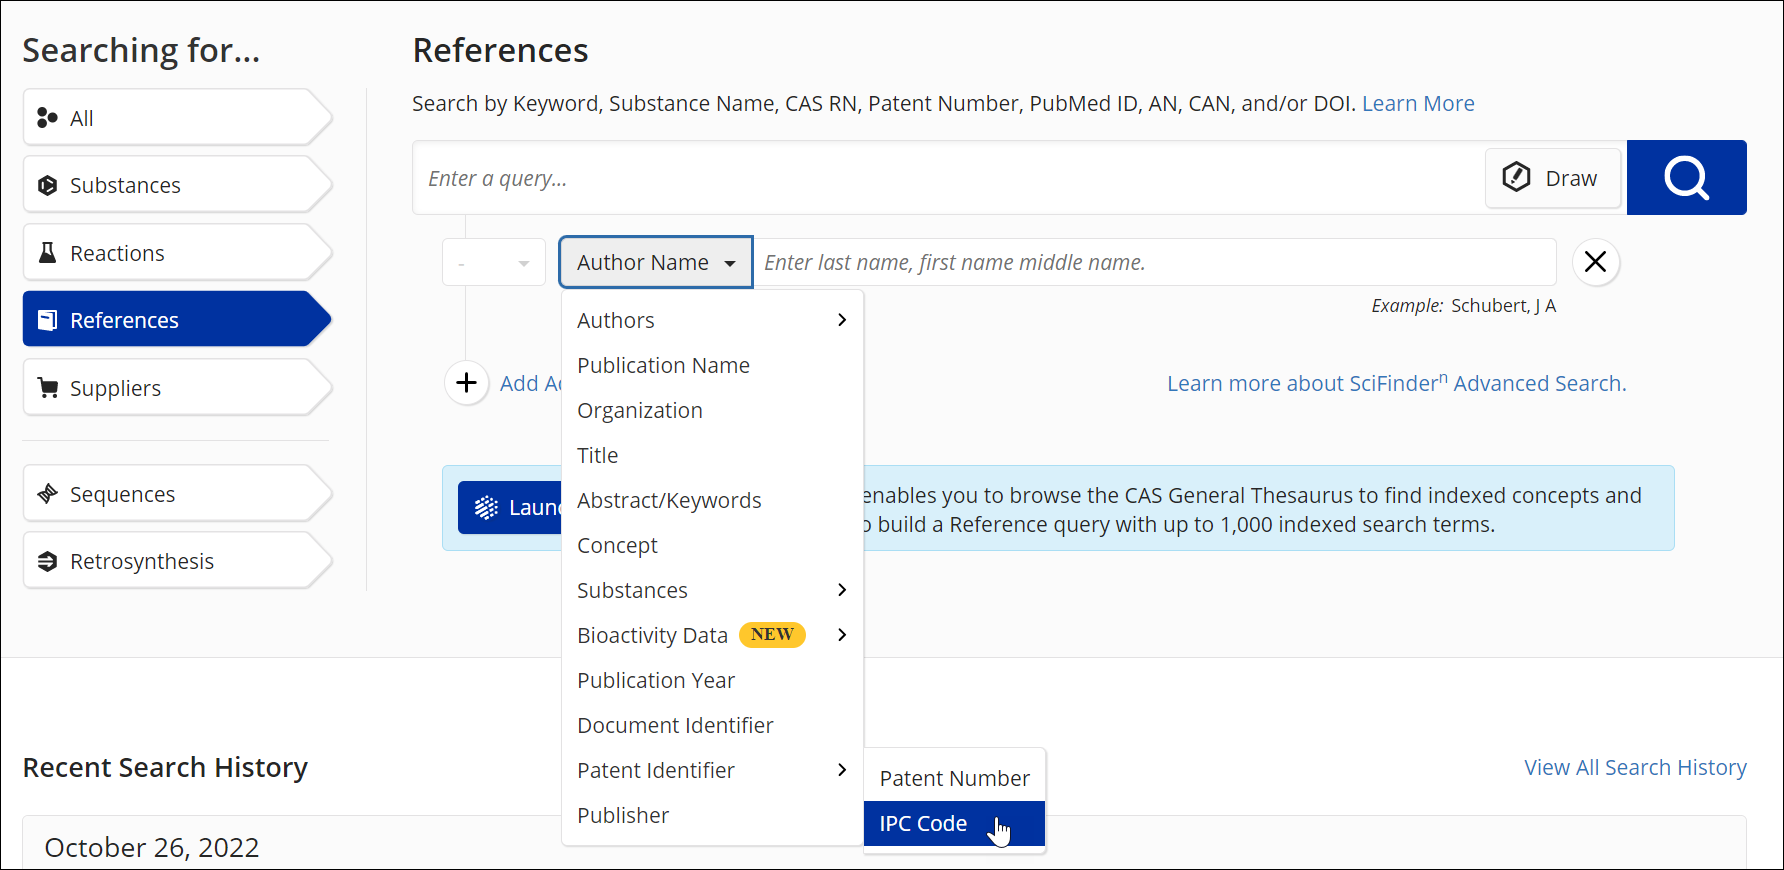Screen dimensions: 1784x870
Task: Expand the Substances submenu in dropdown
Action: (x=712, y=590)
